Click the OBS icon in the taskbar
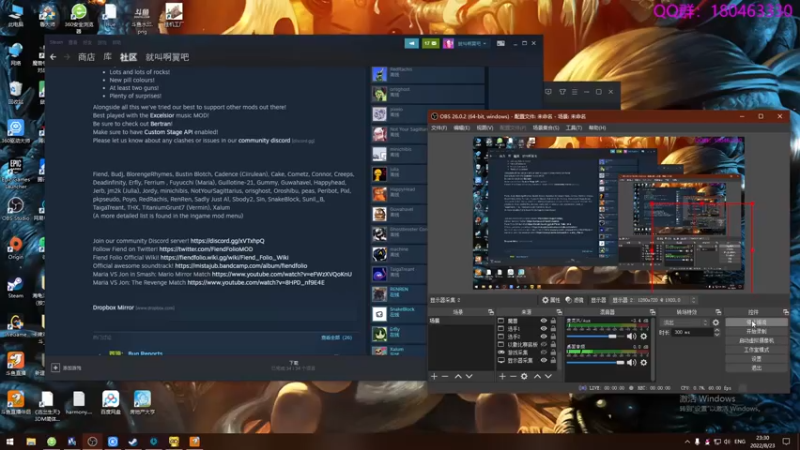Viewport: 800px width, 450px height. tap(92, 441)
